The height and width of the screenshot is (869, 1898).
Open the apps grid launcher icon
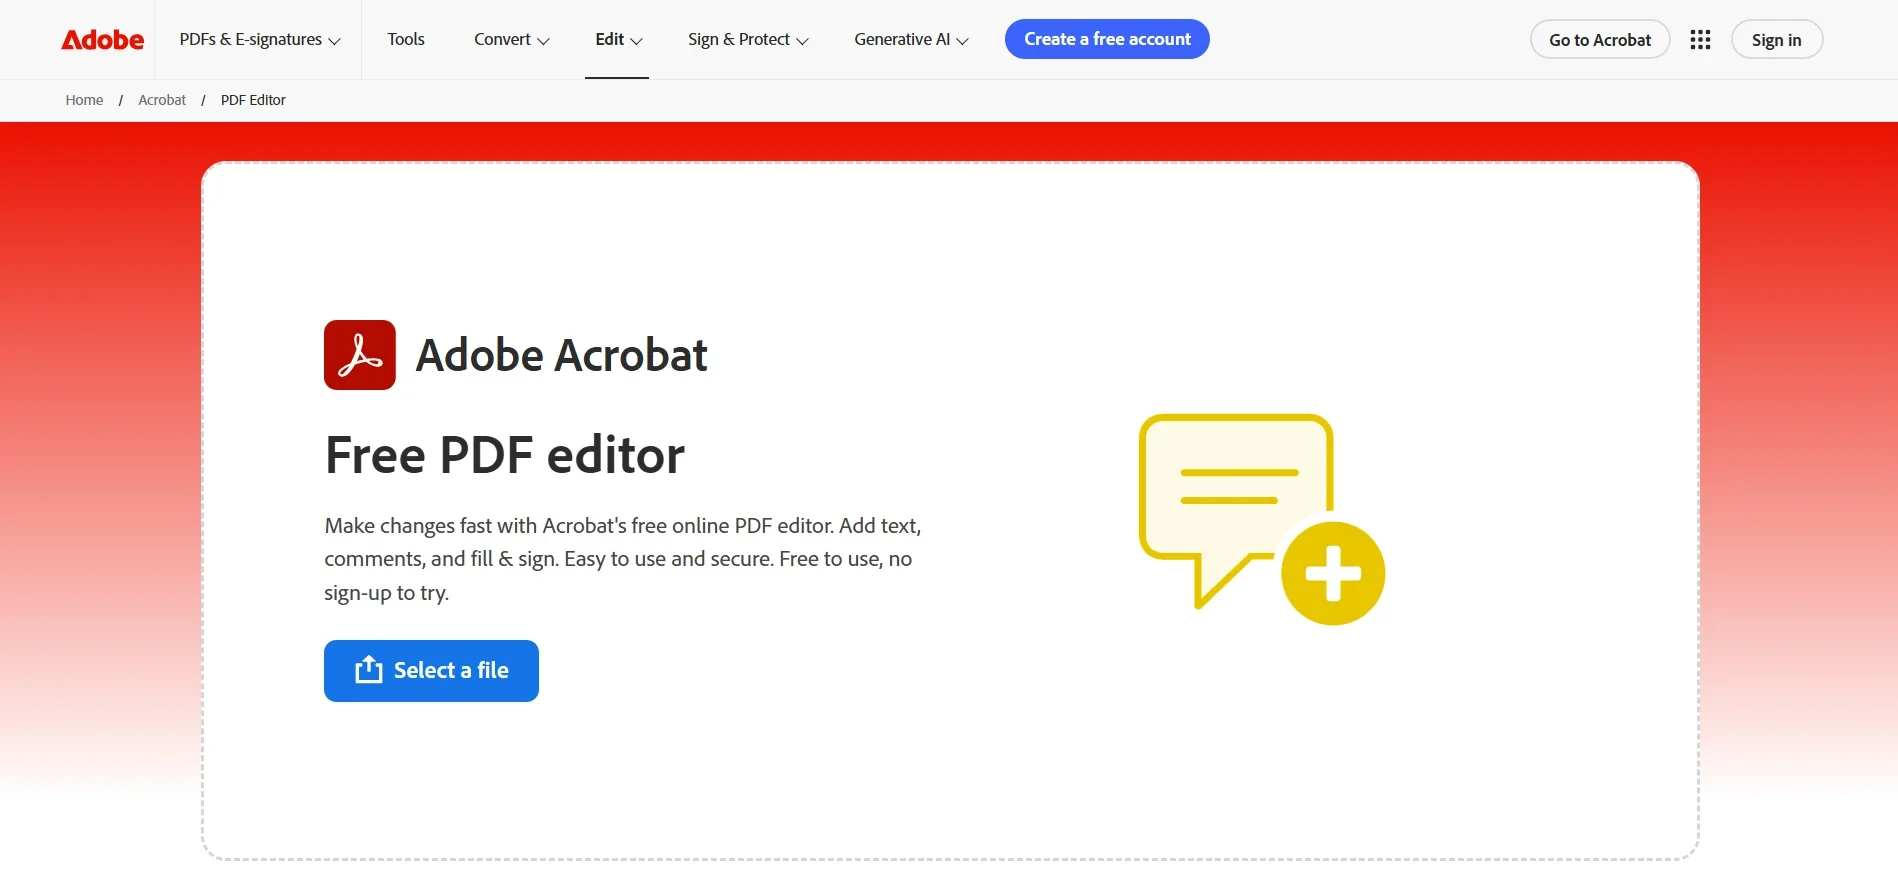pyautogui.click(x=1700, y=40)
